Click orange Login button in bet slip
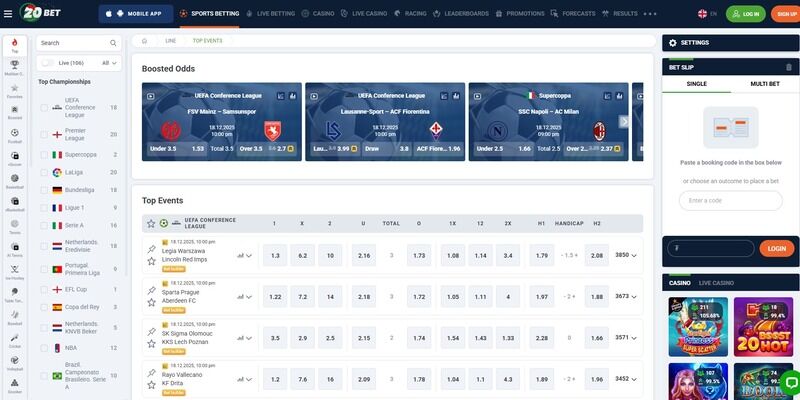Screen dimensions: 800x400 point(777,248)
